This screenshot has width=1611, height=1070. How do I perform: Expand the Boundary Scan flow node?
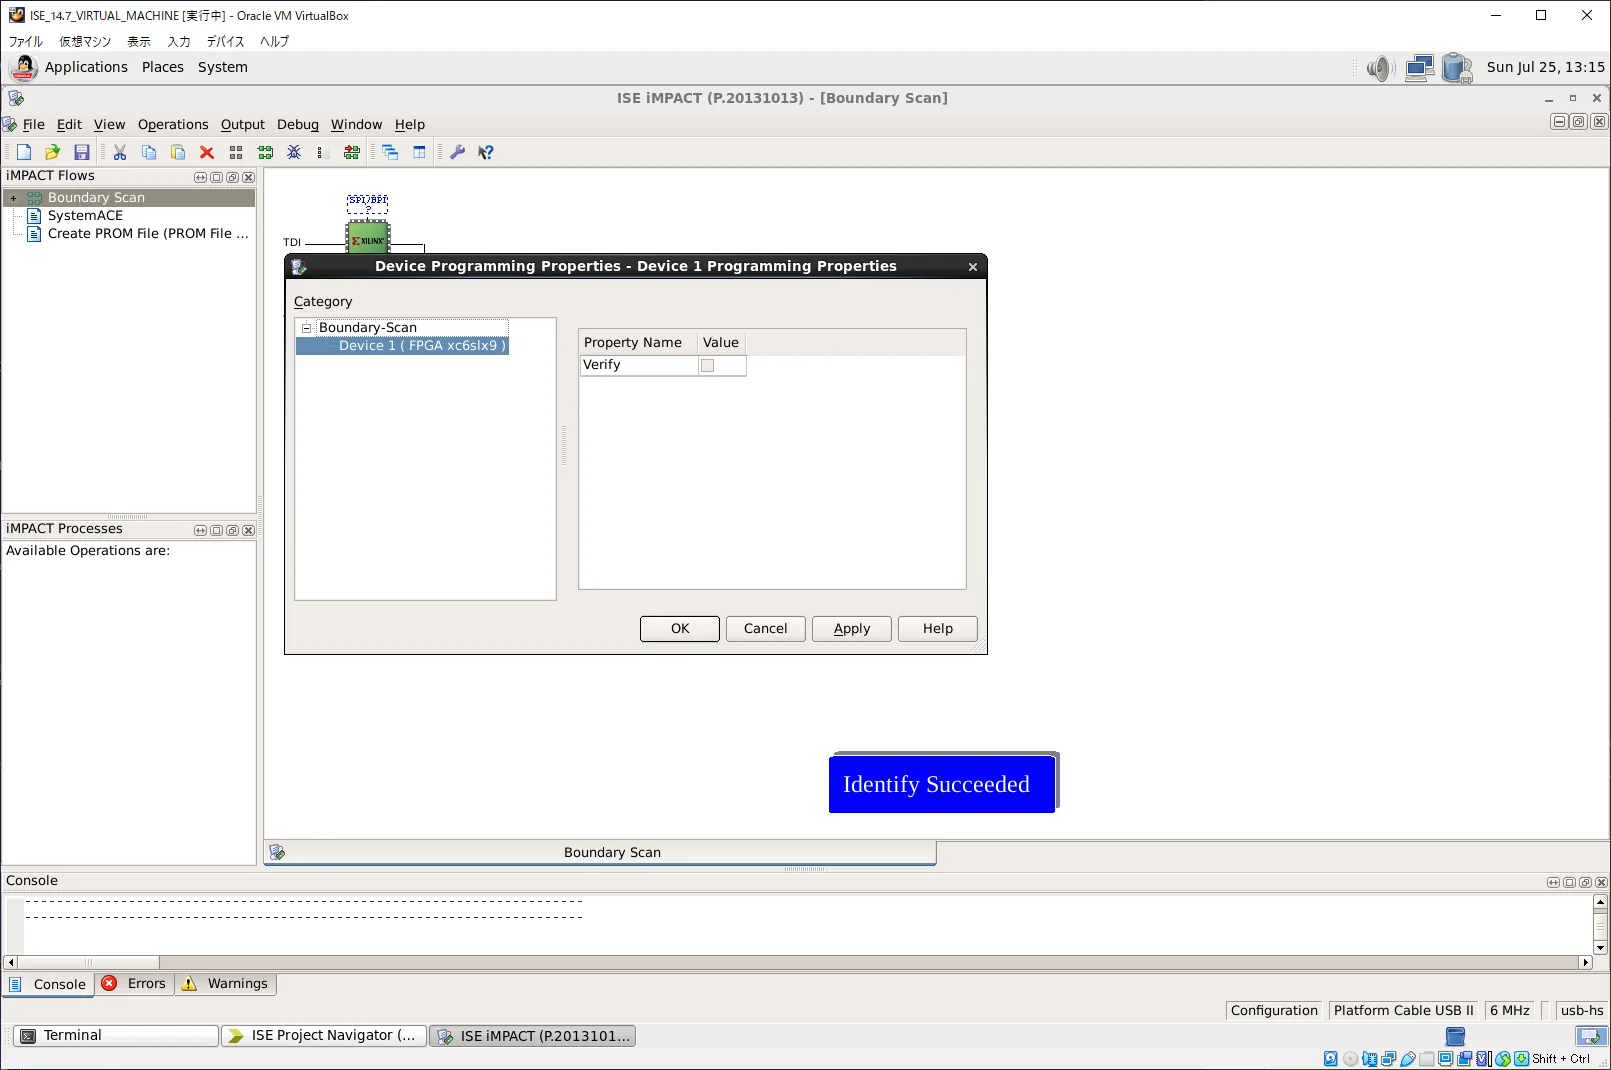(13, 198)
